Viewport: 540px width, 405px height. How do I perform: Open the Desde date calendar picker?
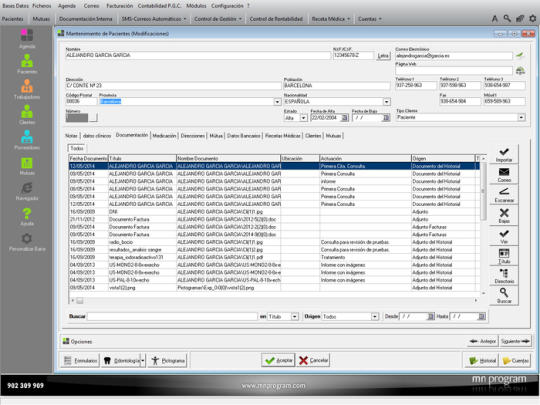click(430, 316)
